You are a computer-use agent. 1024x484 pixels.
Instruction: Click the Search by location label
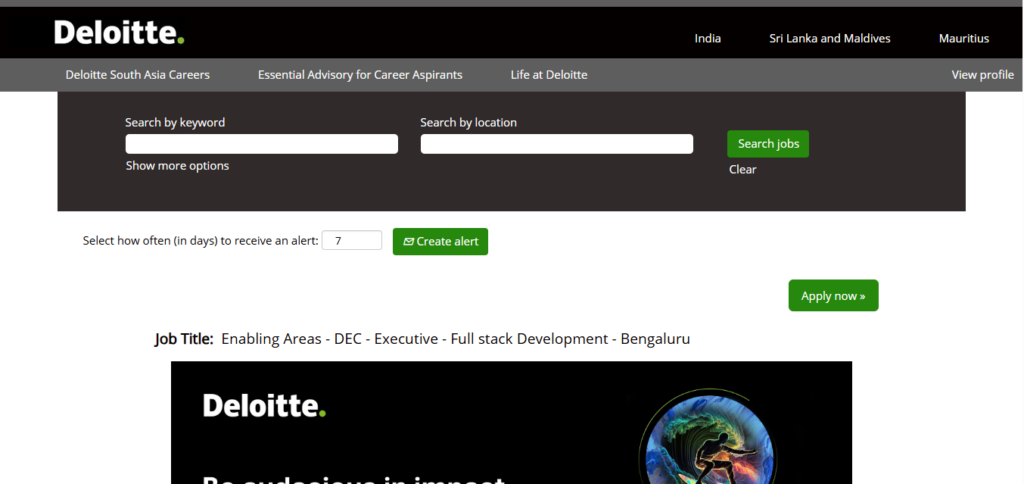(x=468, y=122)
